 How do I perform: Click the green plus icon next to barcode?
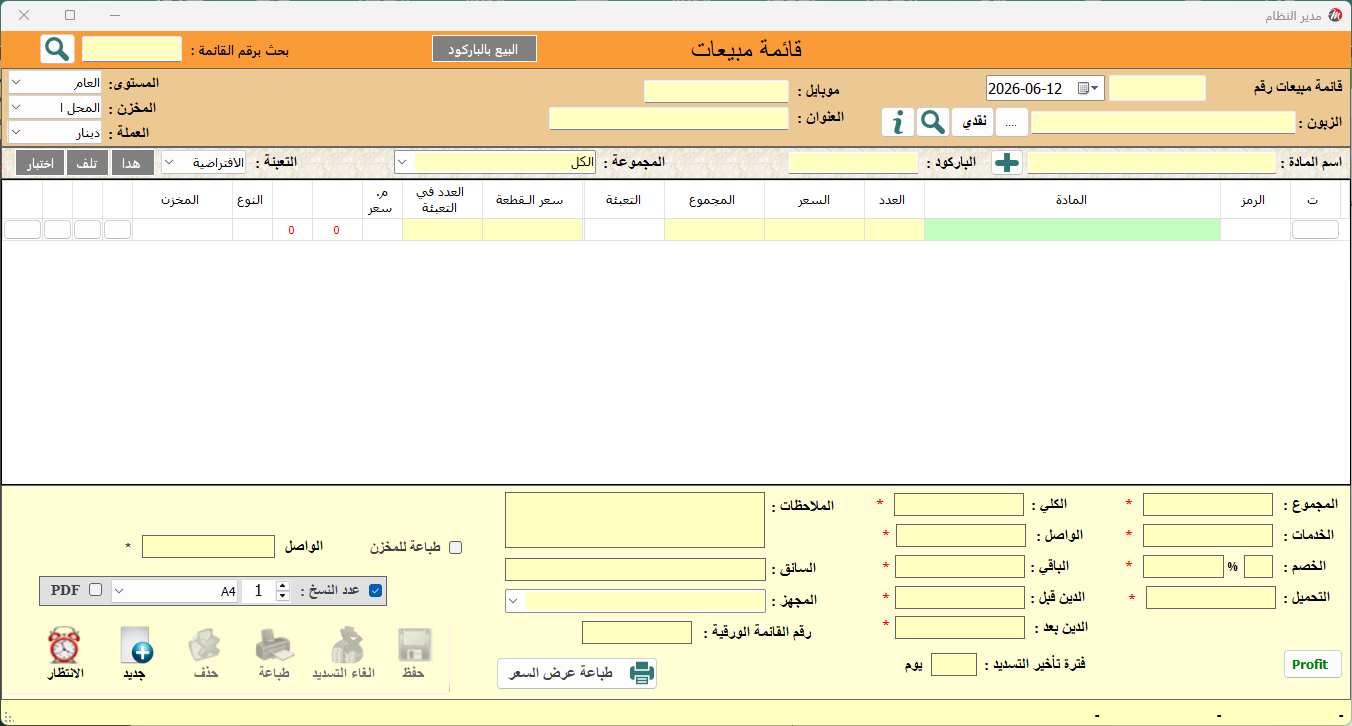[1007, 163]
